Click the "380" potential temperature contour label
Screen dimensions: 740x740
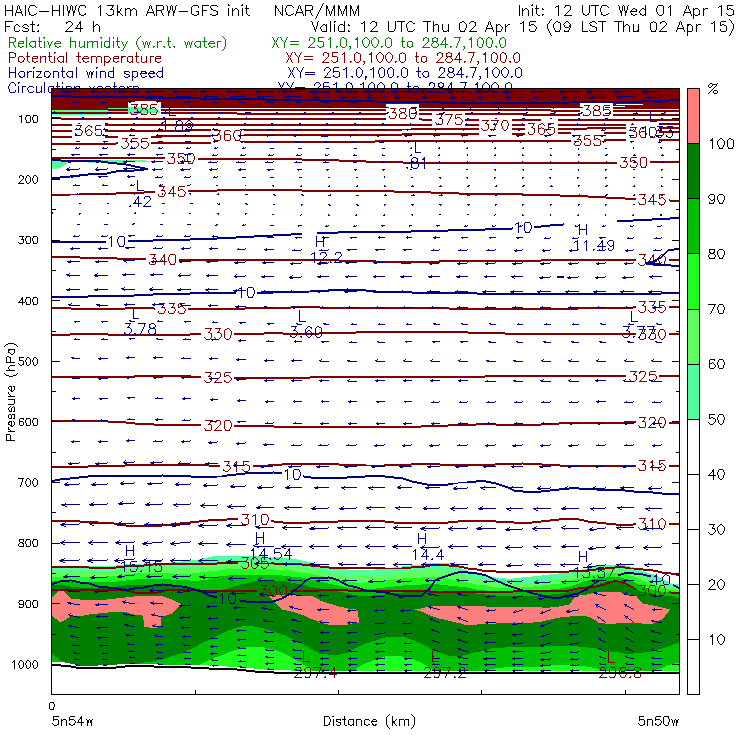pos(403,113)
